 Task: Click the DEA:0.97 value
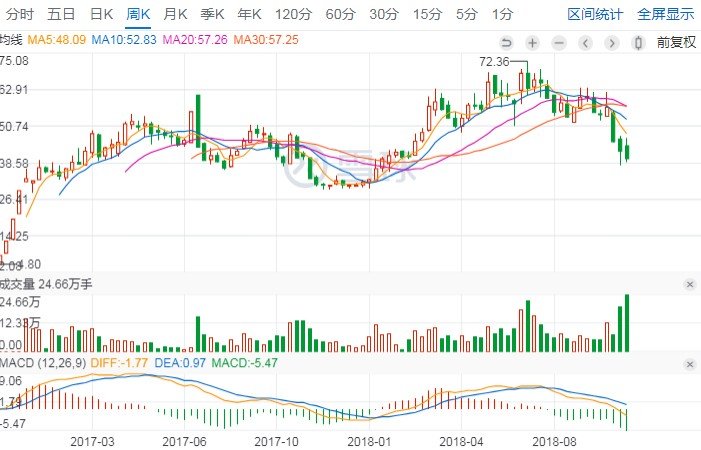(180, 362)
